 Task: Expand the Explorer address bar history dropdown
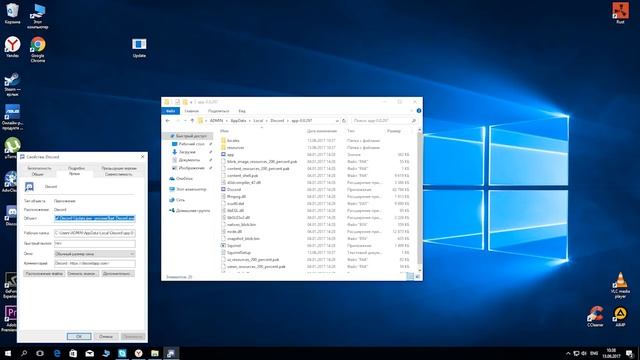pos(337,121)
